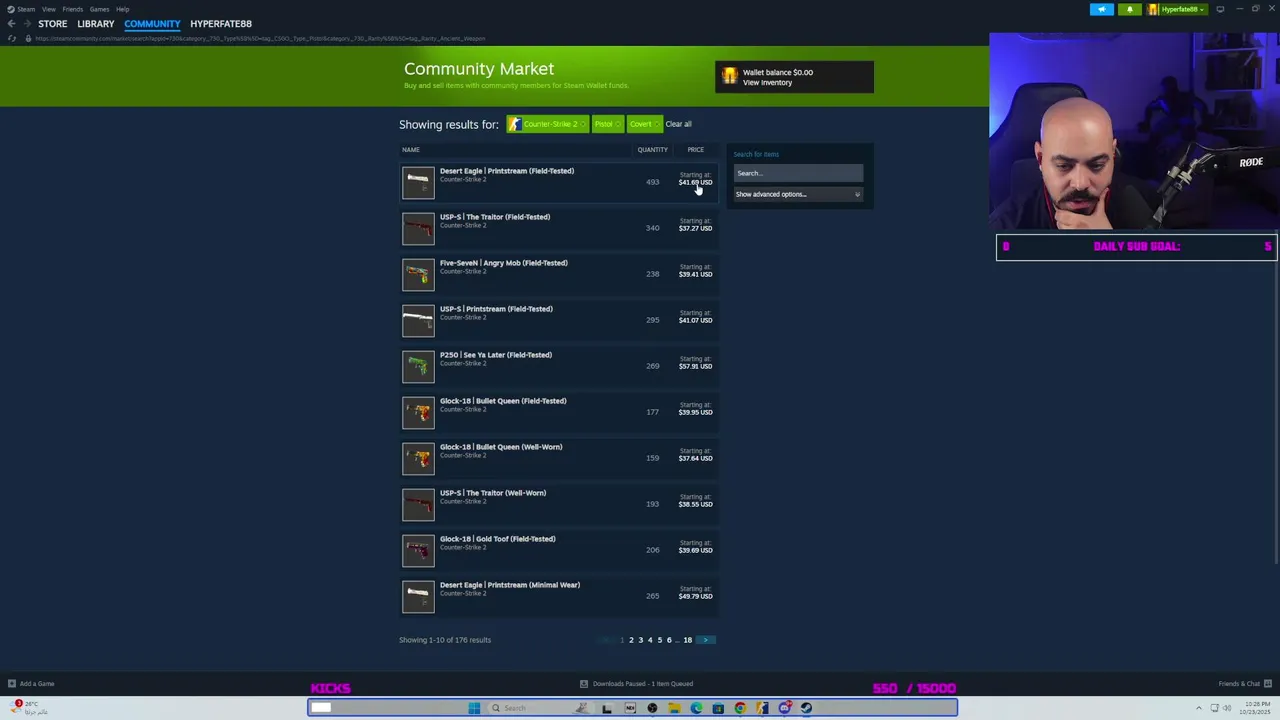Open USP-S The Traitor (Field-Tested) listing
This screenshot has height=720, width=1280.
pos(558,228)
